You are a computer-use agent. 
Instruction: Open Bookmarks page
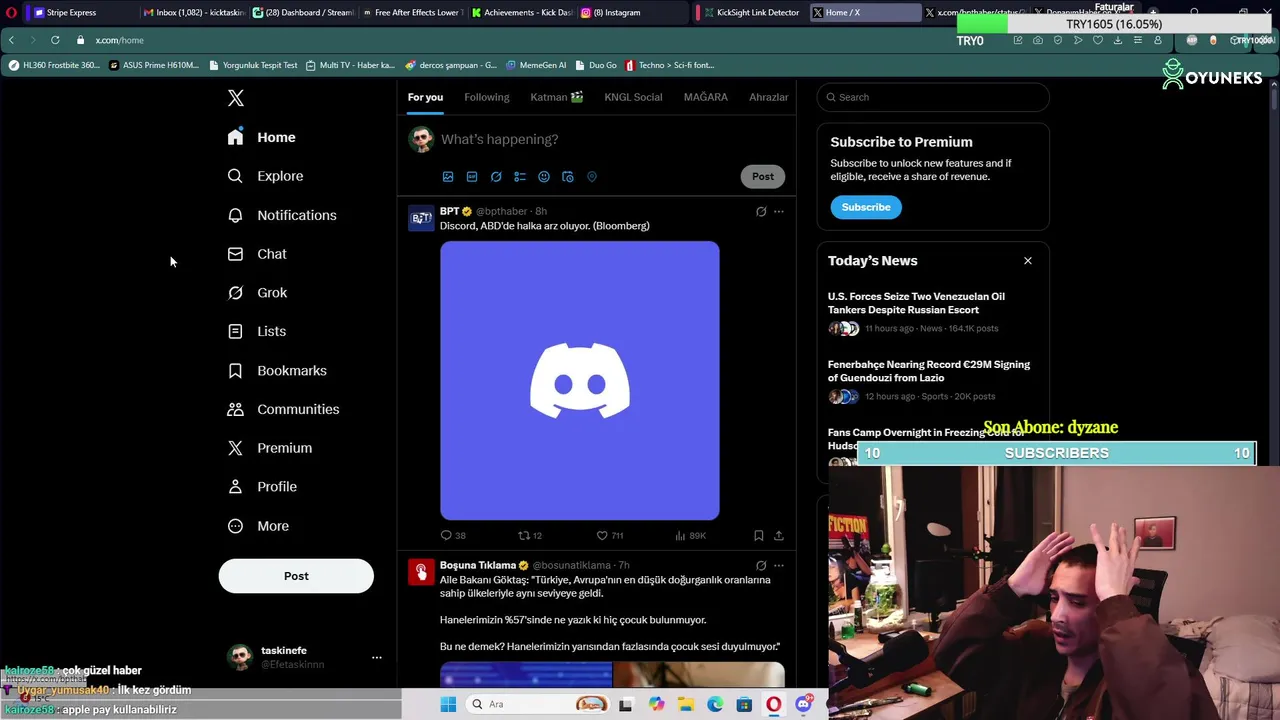(x=278, y=370)
